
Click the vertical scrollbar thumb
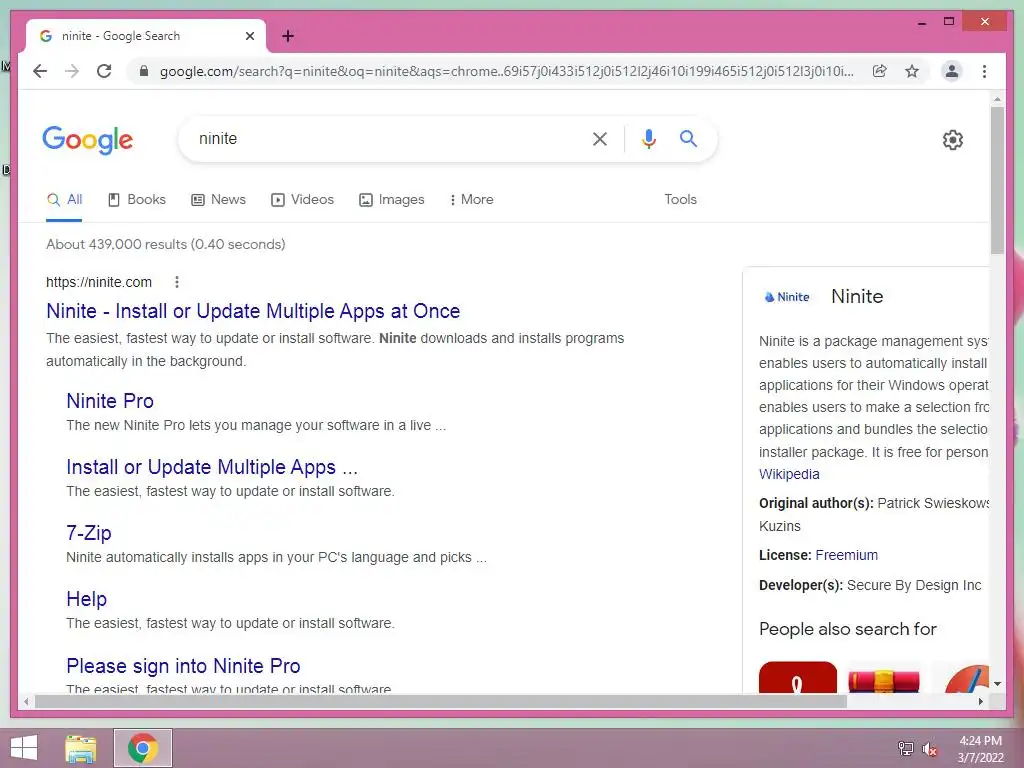(997, 180)
